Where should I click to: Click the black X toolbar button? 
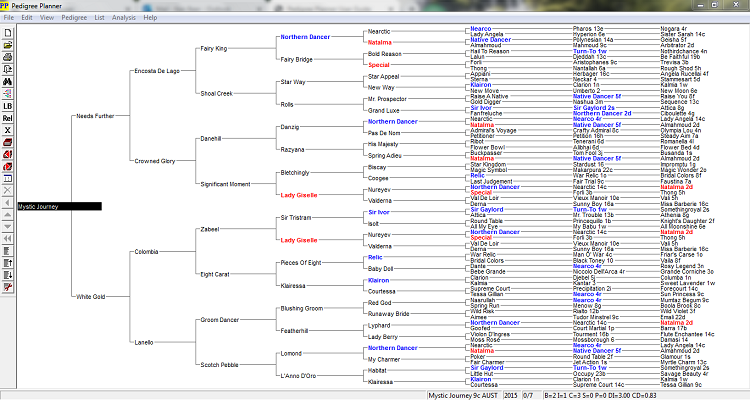(x=7, y=130)
